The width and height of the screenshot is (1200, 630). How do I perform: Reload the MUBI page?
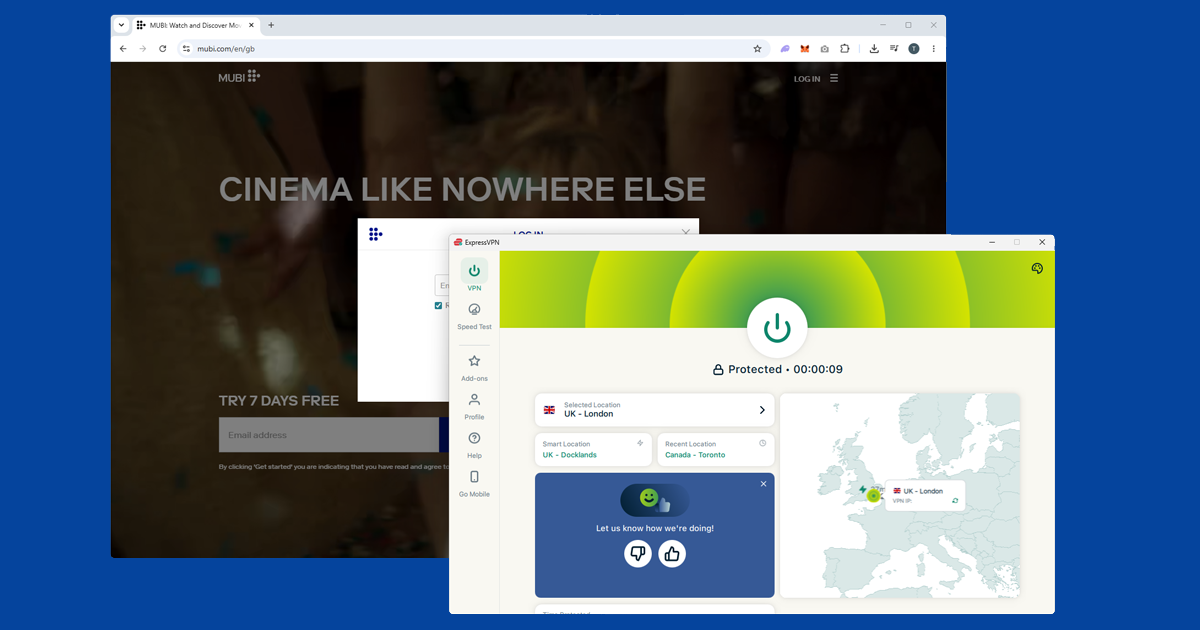[163, 48]
